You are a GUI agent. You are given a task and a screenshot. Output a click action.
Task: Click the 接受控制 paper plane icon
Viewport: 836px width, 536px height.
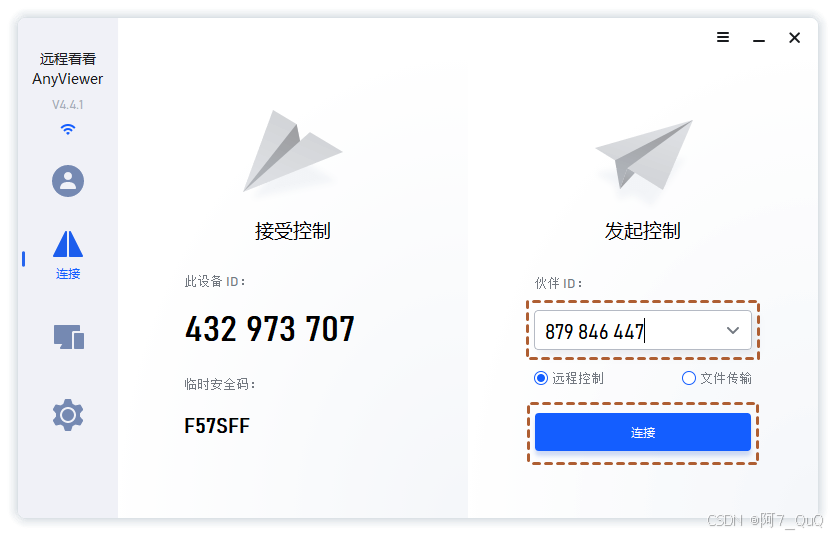[x=292, y=151]
